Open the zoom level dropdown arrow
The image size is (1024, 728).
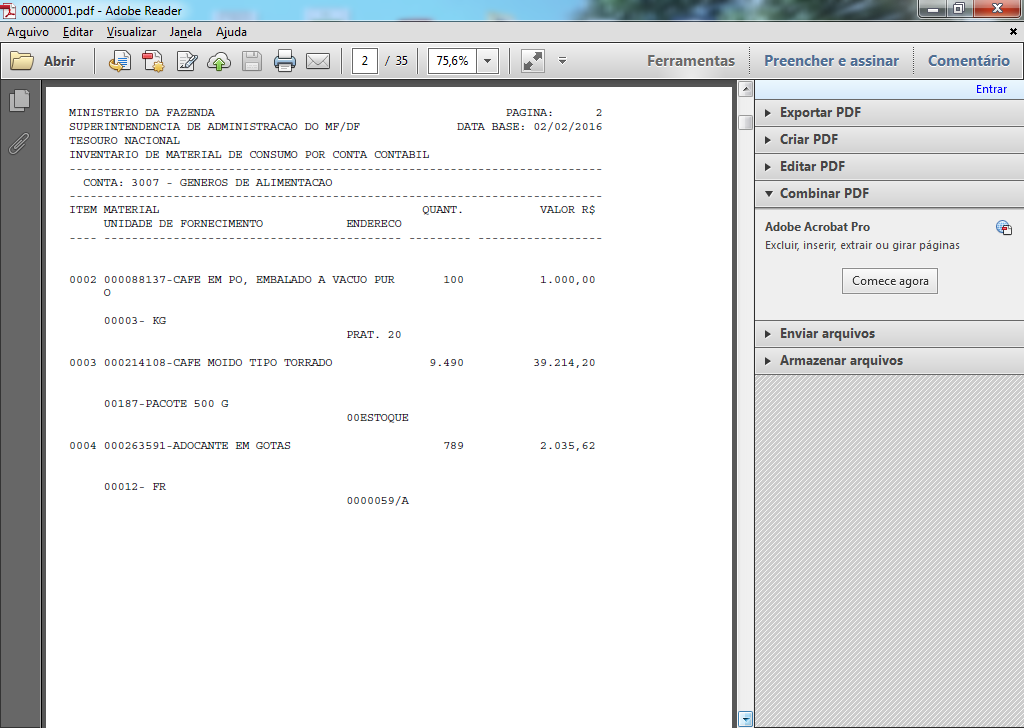pos(487,61)
